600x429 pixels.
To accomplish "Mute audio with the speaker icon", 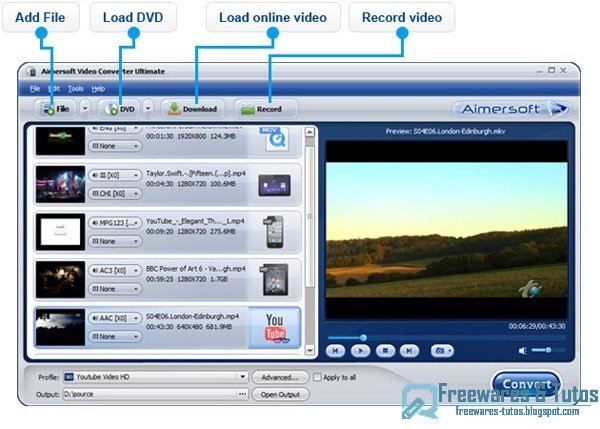I will coord(523,351).
